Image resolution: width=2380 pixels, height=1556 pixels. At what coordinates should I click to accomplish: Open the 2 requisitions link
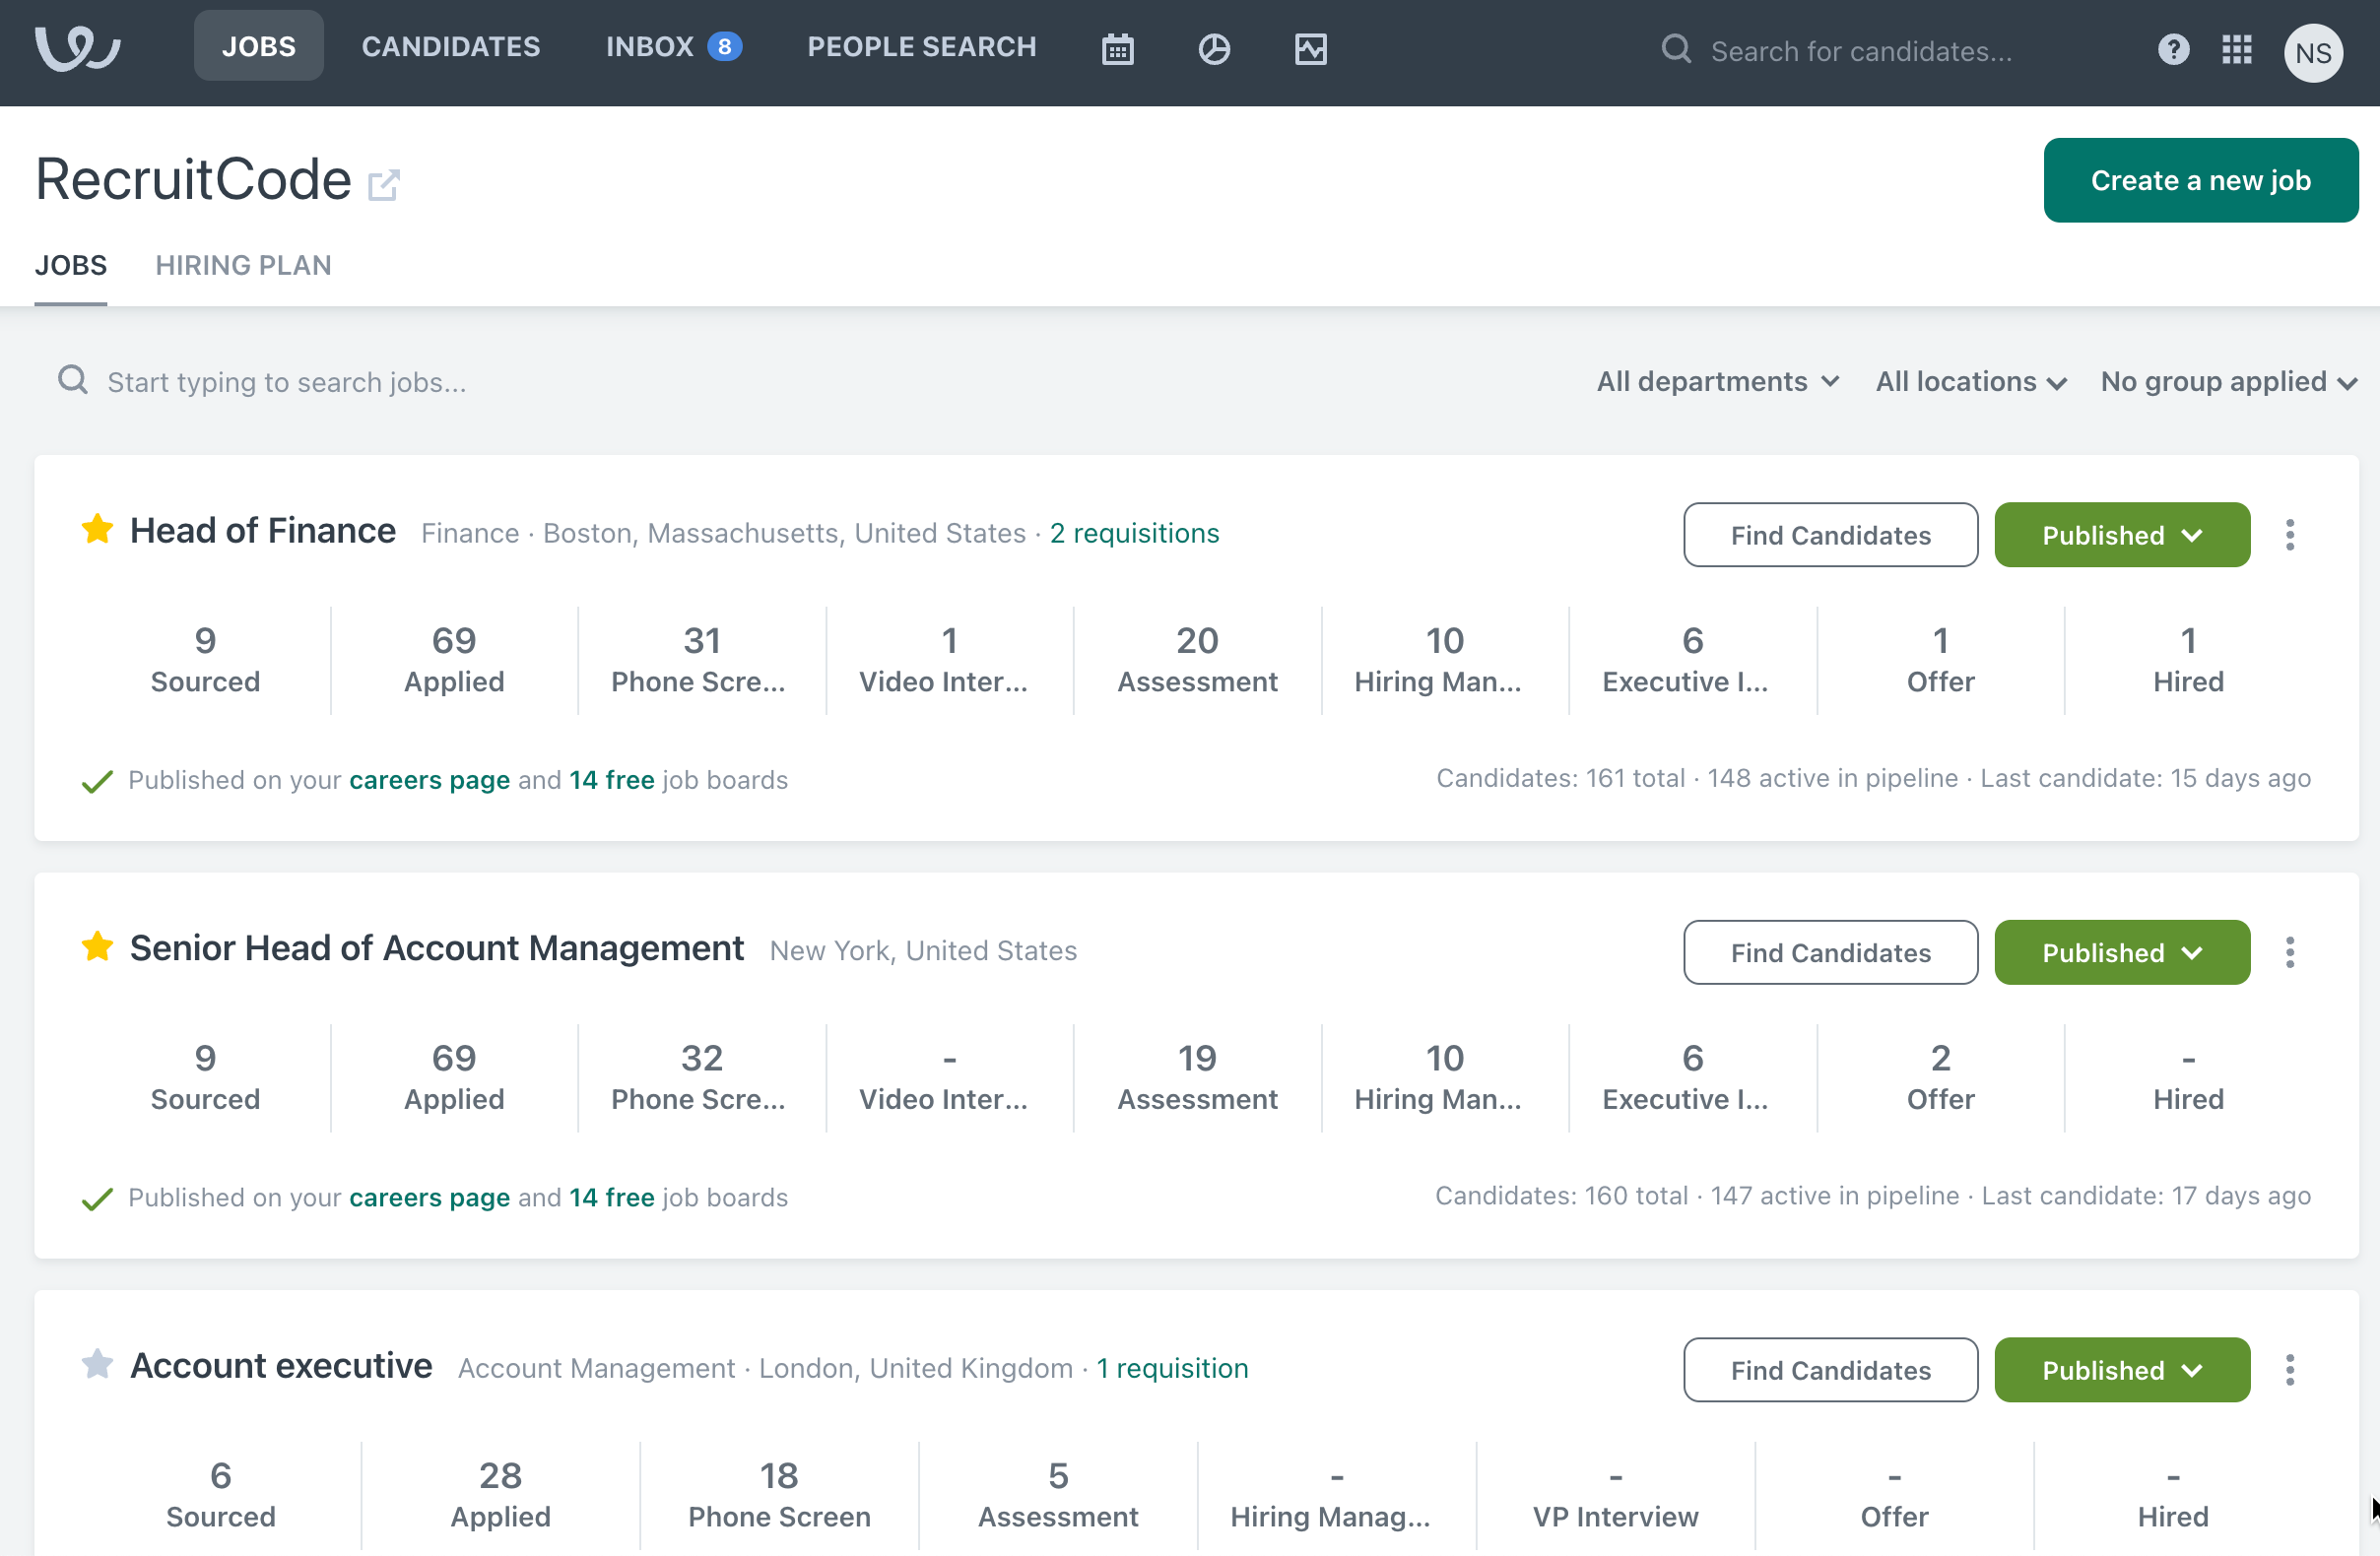click(1134, 533)
